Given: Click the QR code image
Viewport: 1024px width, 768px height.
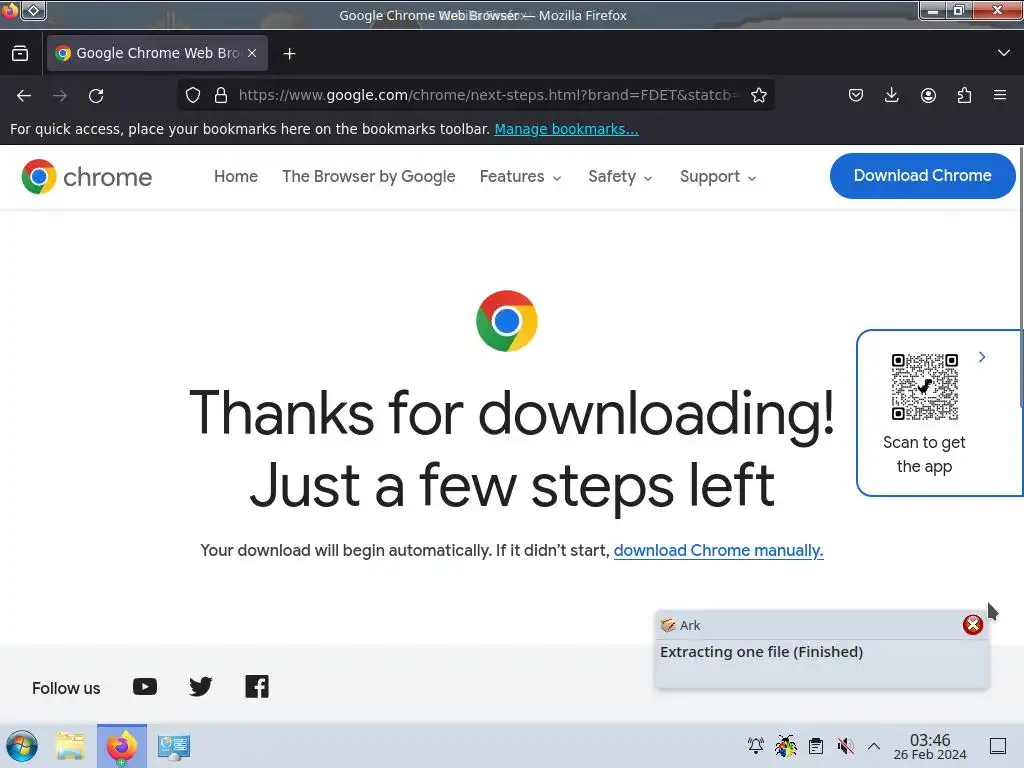Looking at the screenshot, I should click(924, 387).
